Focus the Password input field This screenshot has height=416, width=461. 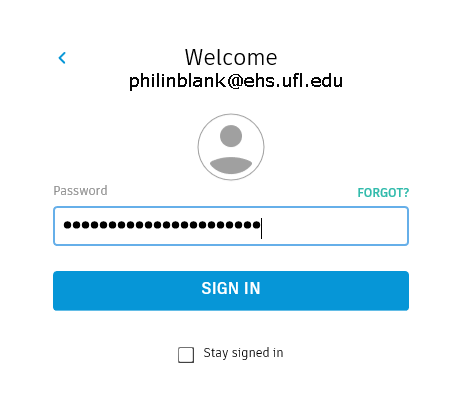tap(231, 226)
